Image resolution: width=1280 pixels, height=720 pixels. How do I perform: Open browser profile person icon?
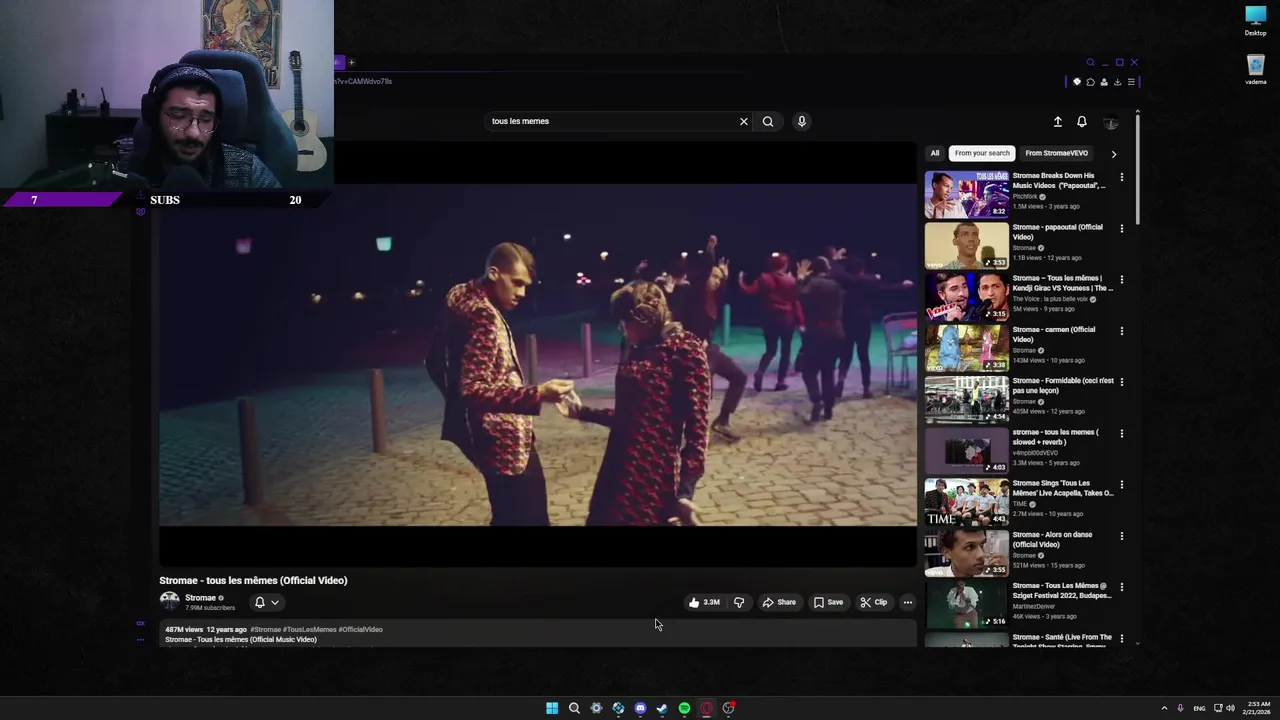[1104, 82]
